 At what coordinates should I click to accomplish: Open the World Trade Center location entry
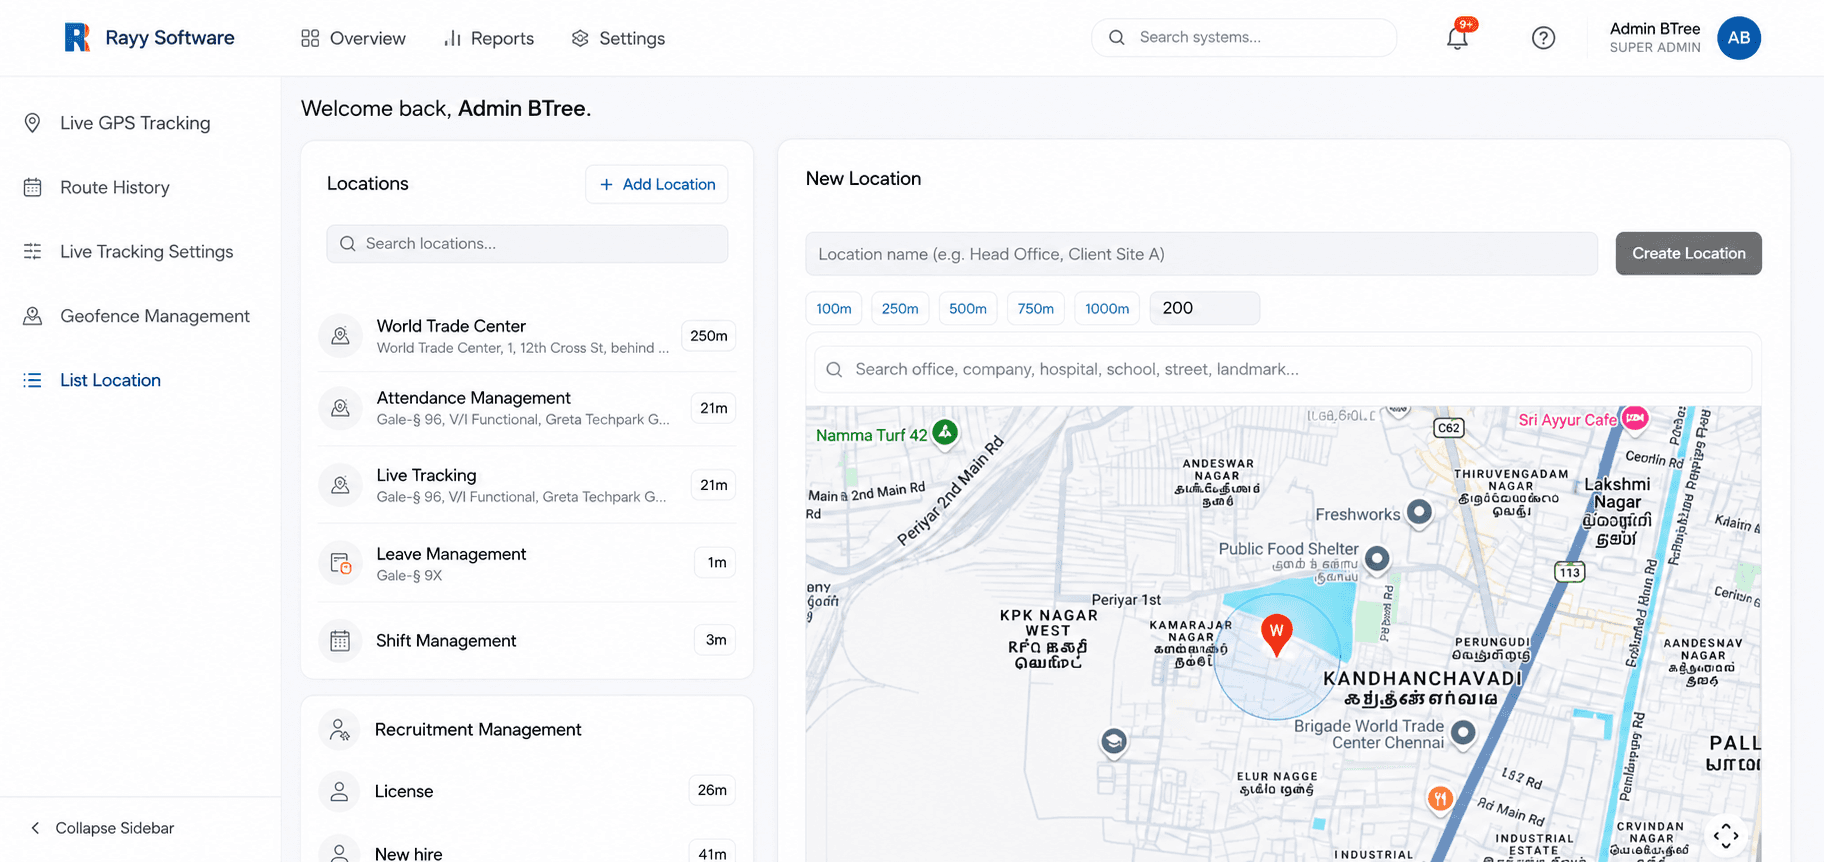click(x=527, y=336)
